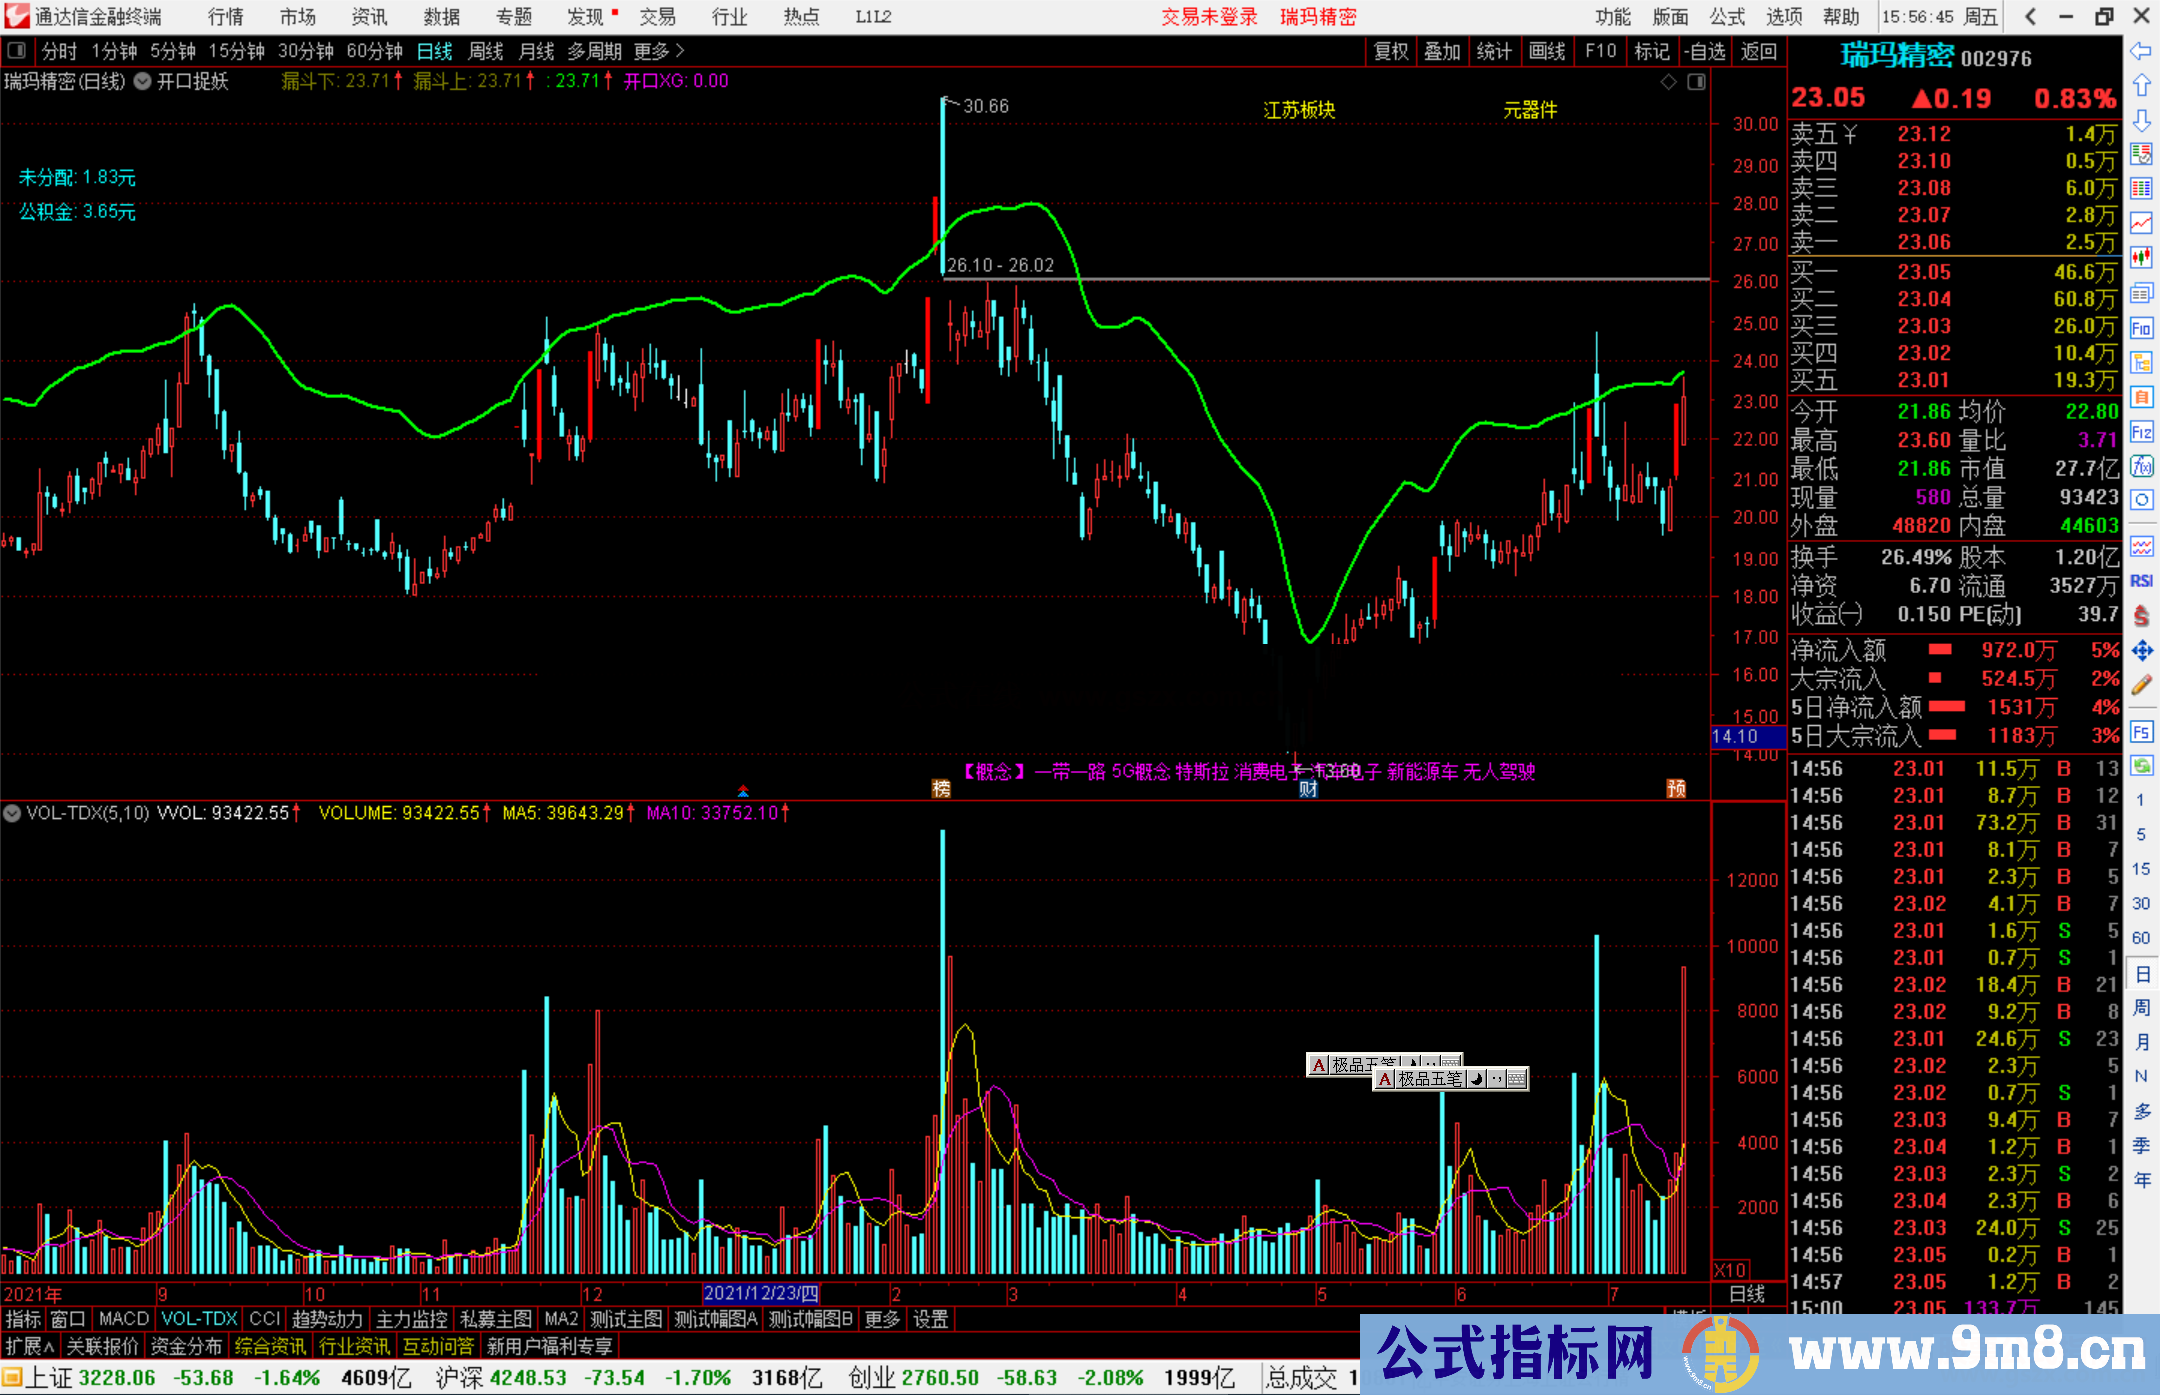The width and height of the screenshot is (2160, 1395).
Task: Open the 行情 menu
Action: click(x=226, y=17)
